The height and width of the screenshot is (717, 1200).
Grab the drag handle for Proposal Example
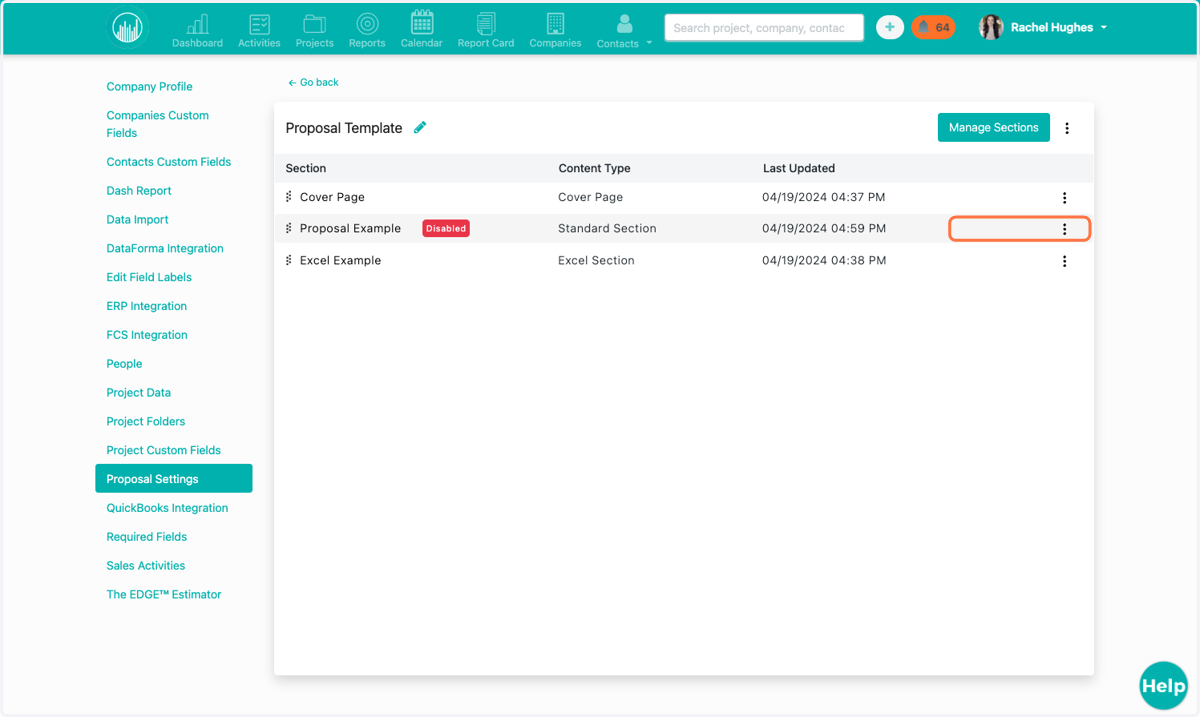tap(289, 228)
